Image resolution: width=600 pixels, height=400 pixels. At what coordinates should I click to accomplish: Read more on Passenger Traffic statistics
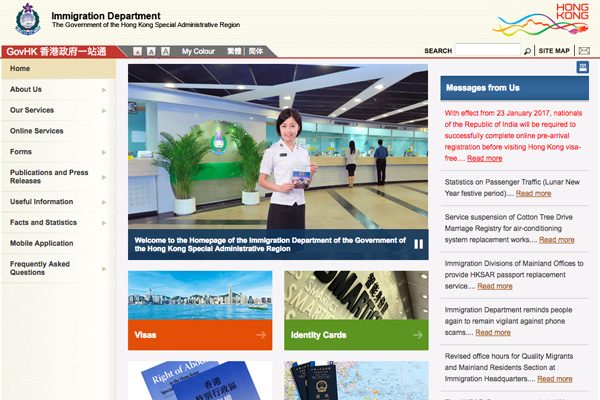(533, 193)
